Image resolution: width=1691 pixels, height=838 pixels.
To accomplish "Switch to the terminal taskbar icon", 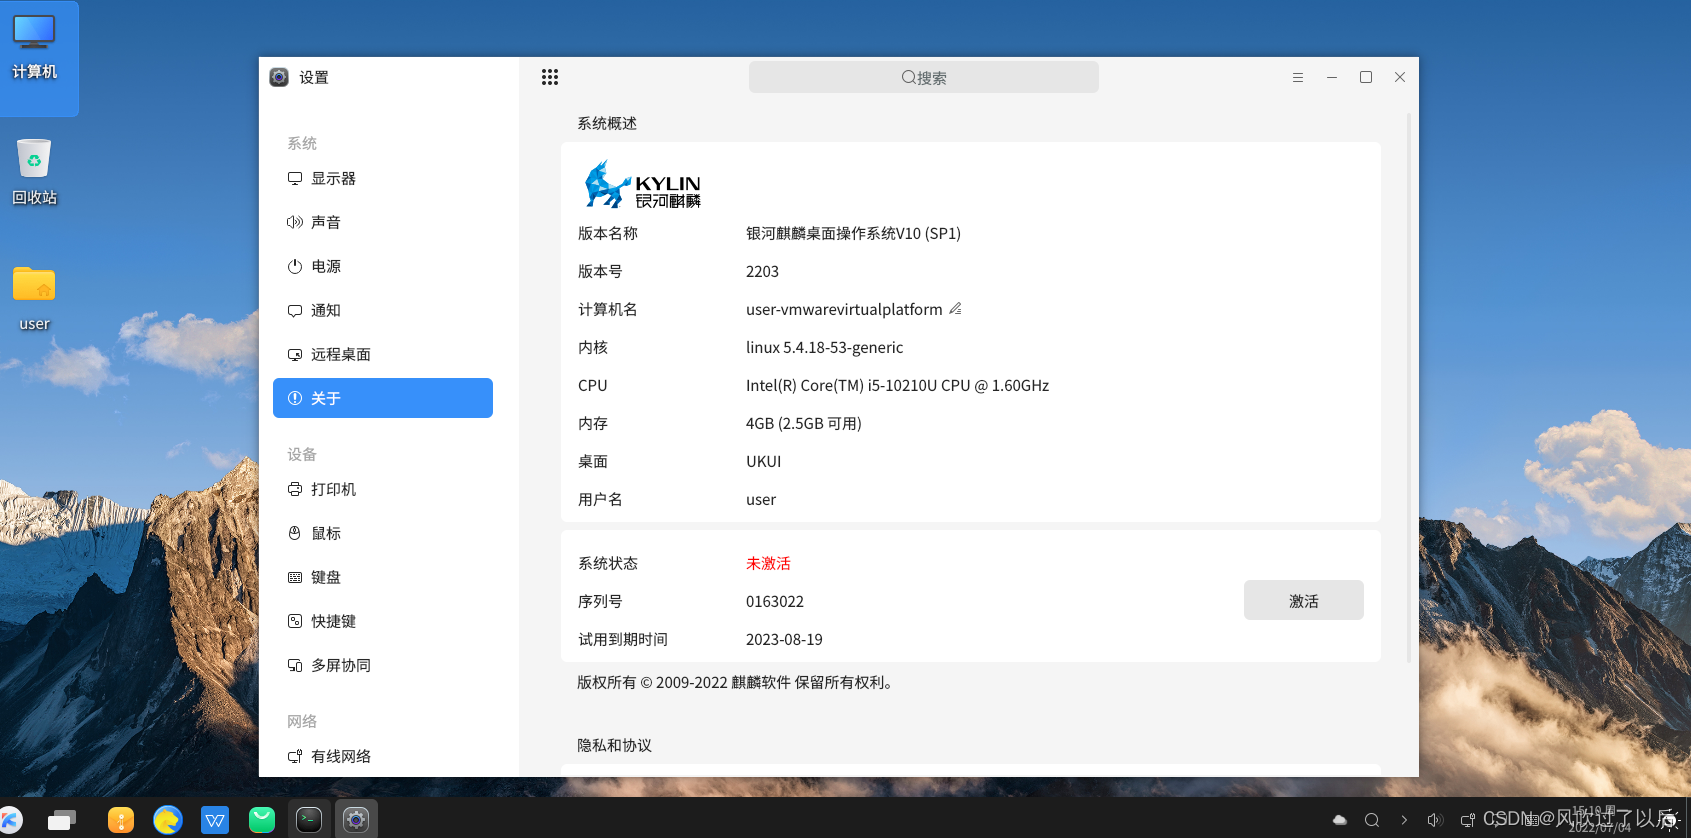I will 309,820.
